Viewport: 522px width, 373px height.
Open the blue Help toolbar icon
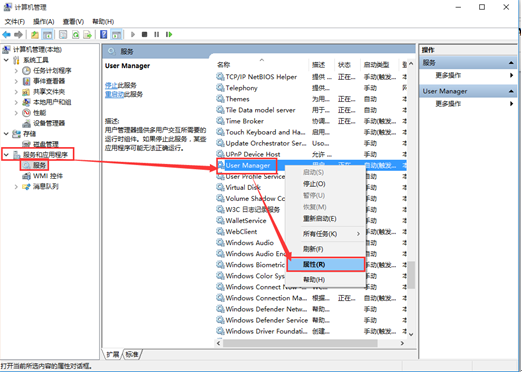coord(104,34)
